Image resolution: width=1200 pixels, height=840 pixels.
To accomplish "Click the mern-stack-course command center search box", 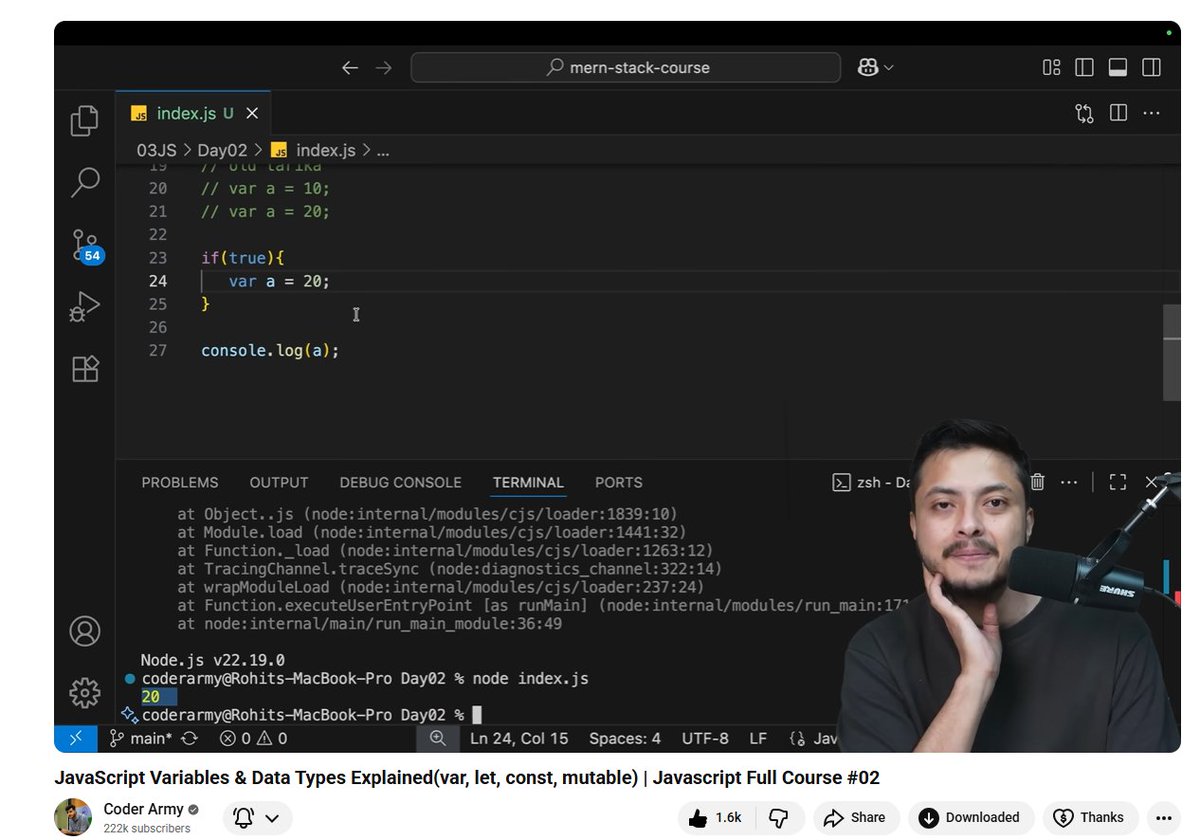I will tap(626, 67).
